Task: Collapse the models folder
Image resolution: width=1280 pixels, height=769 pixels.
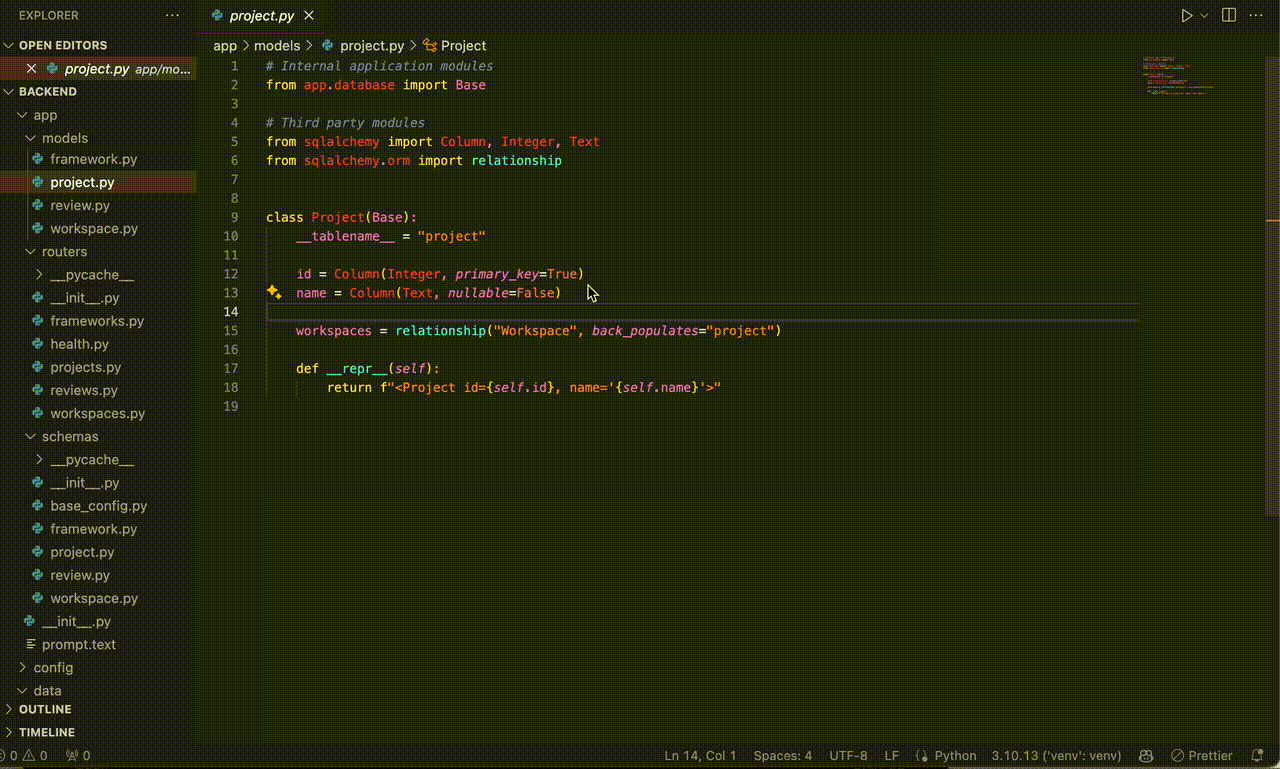Action: click(x=64, y=138)
